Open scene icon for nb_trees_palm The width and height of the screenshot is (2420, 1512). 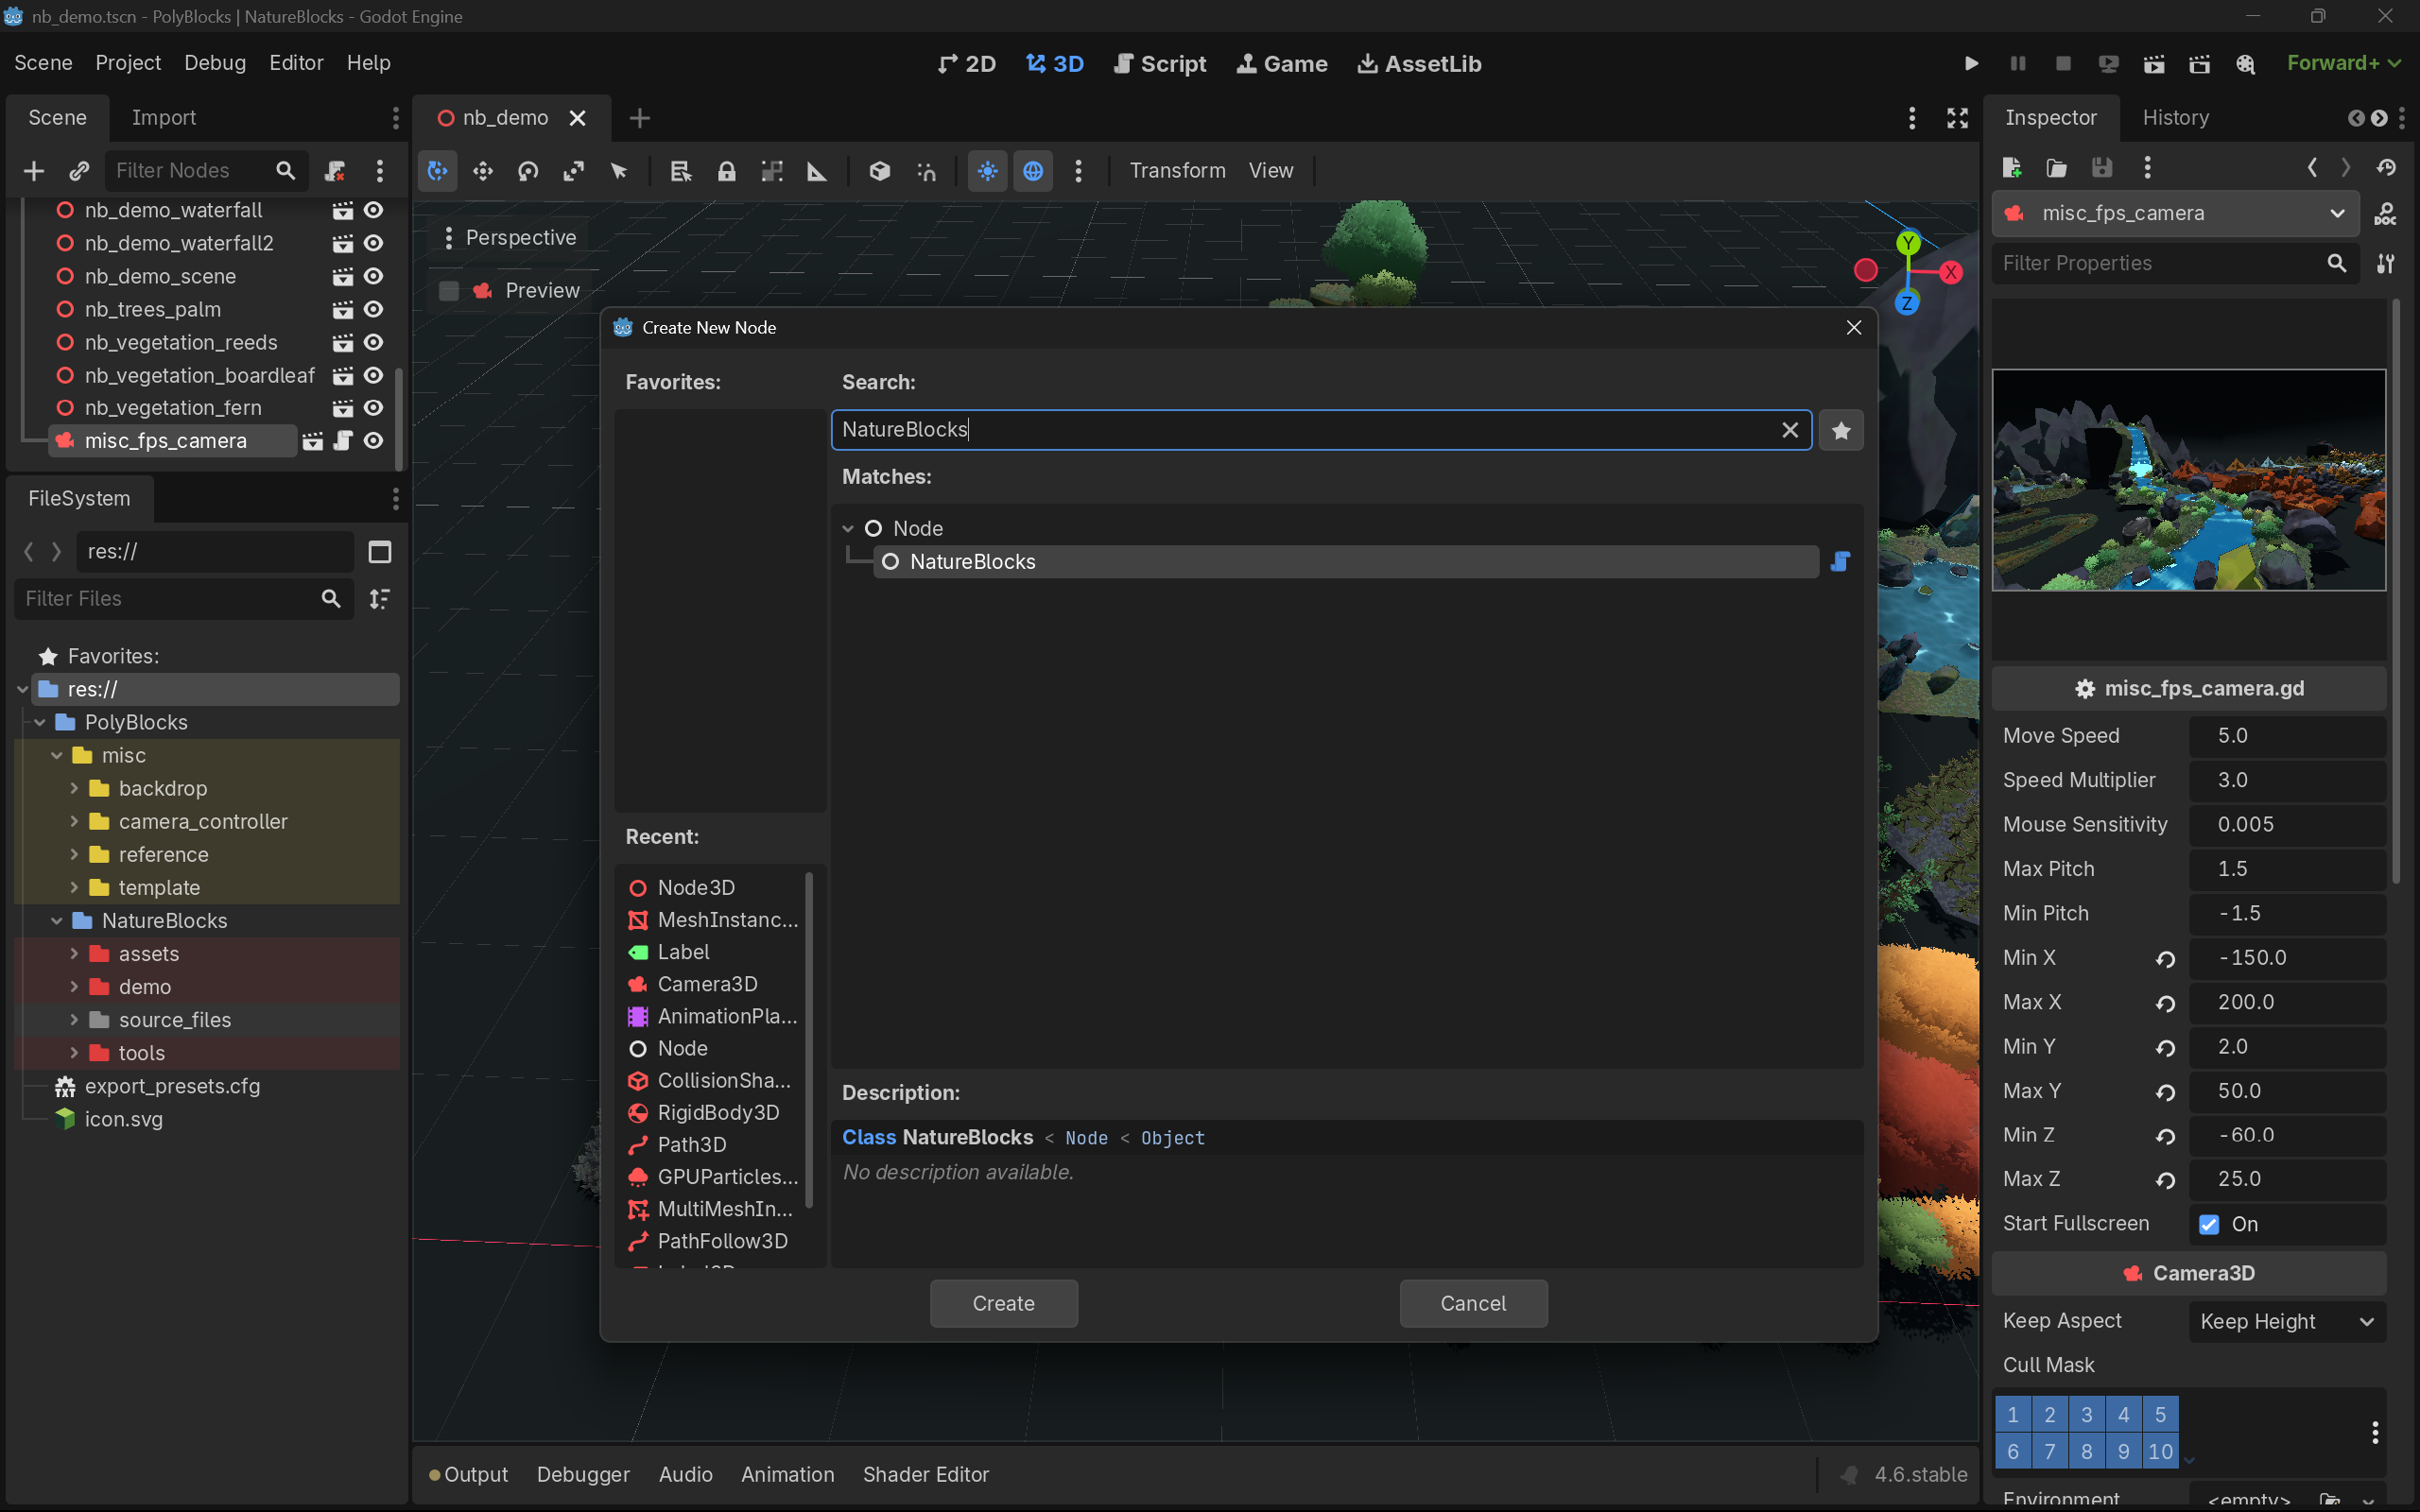[343, 310]
